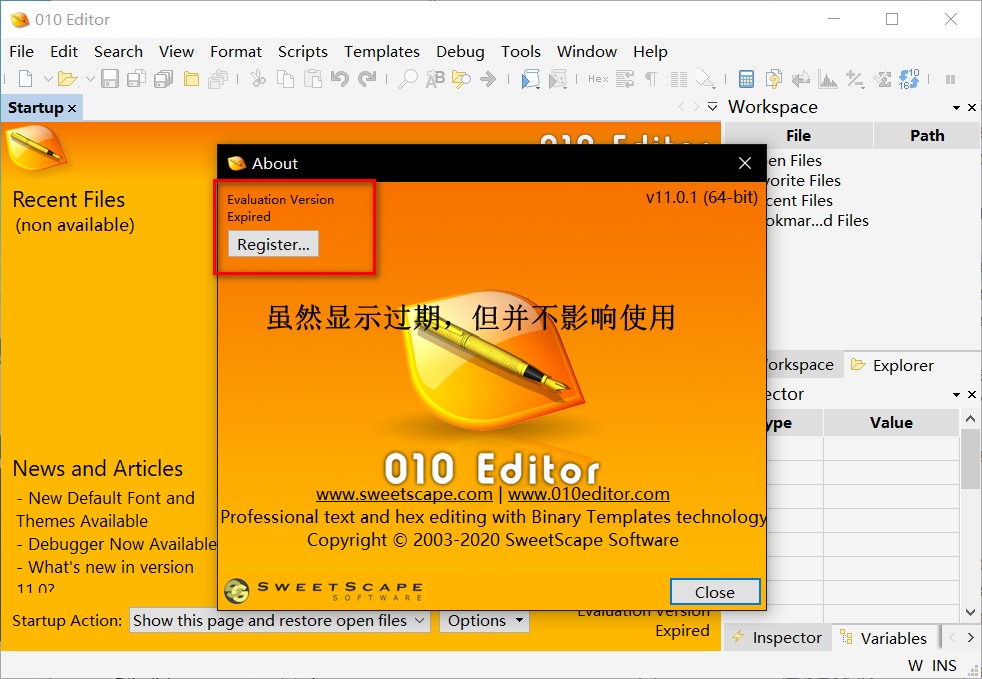Viewport: 982px width, 679px height.
Task: Open the Help menu
Action: click(650, 51)
